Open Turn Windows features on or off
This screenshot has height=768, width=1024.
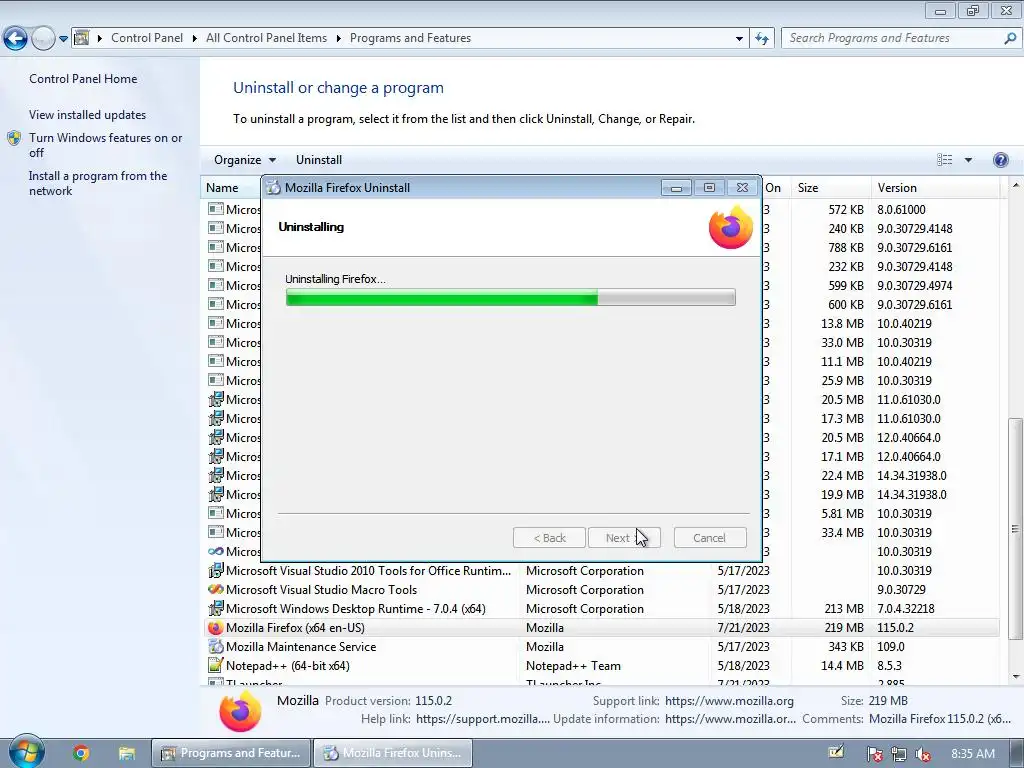pyautogui.click(x=106, y=145)
